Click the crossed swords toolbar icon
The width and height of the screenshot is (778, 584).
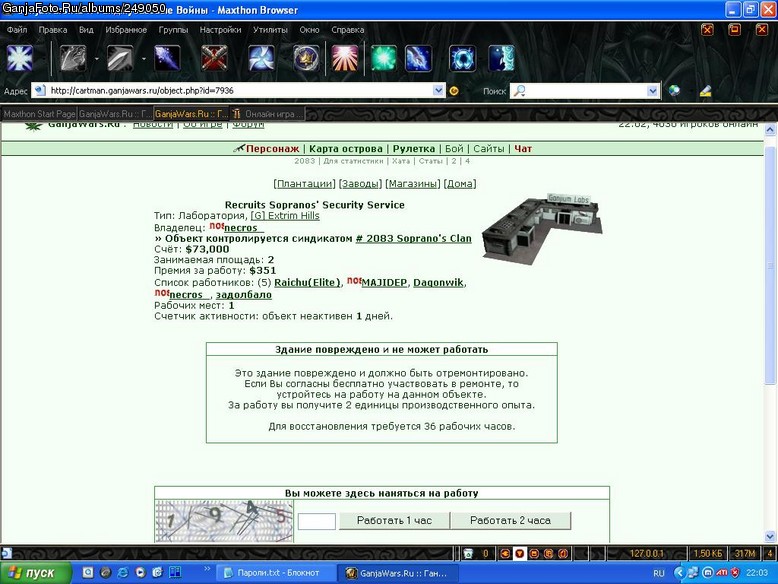tap(214, 58)
